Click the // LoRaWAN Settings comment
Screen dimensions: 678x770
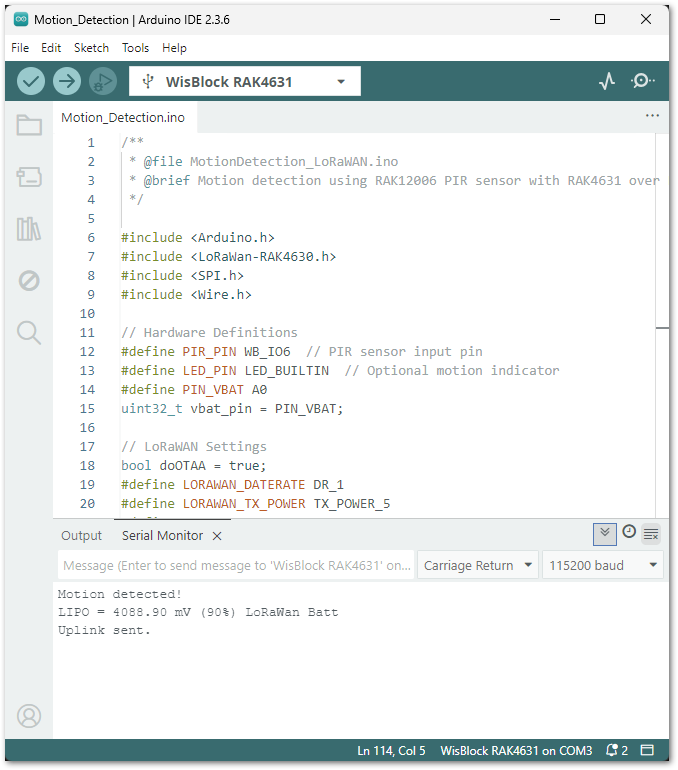[194, 446]
